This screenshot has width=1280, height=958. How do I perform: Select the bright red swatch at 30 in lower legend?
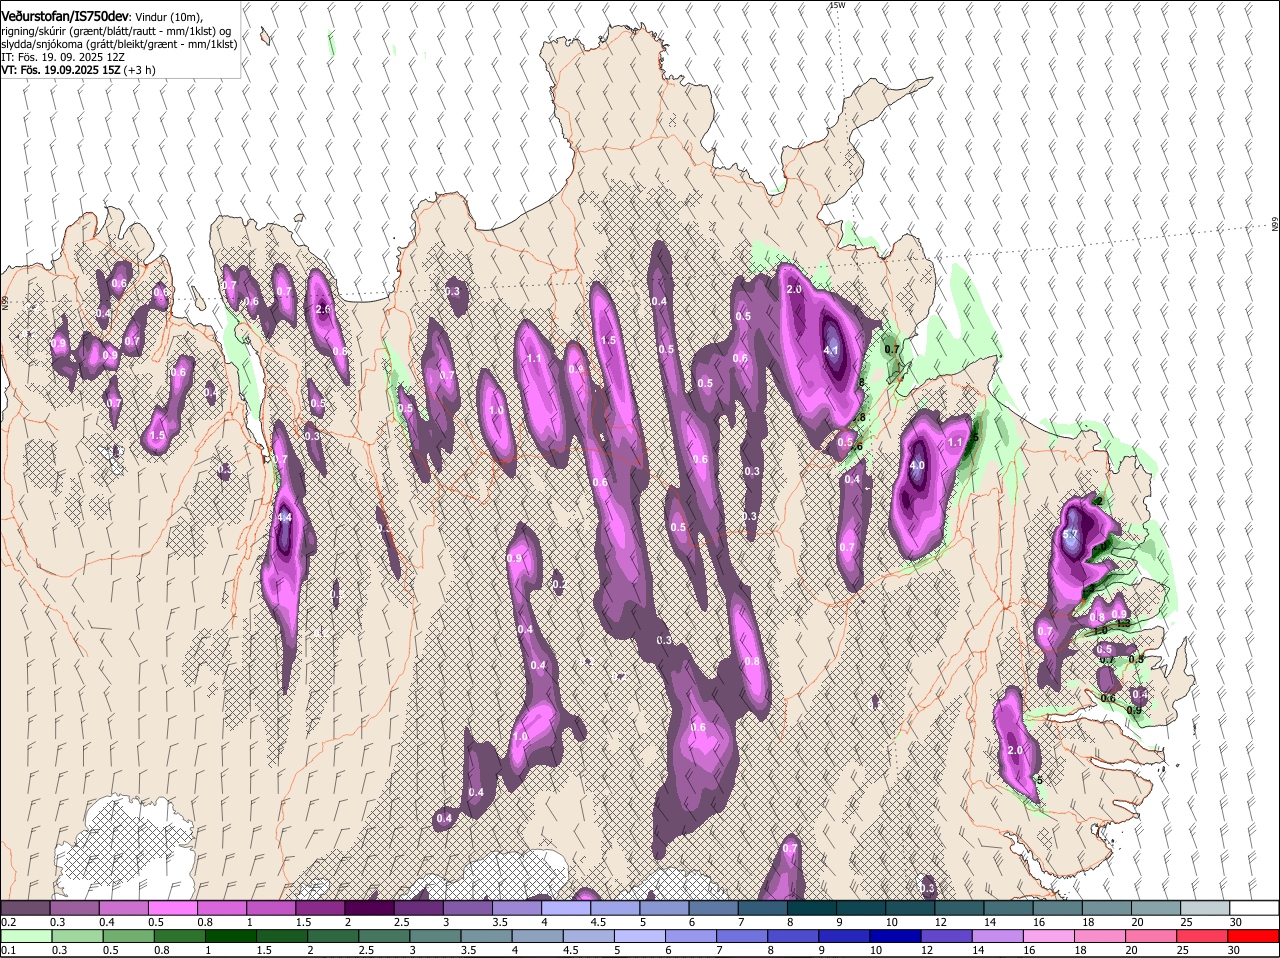pos(1254,937)
